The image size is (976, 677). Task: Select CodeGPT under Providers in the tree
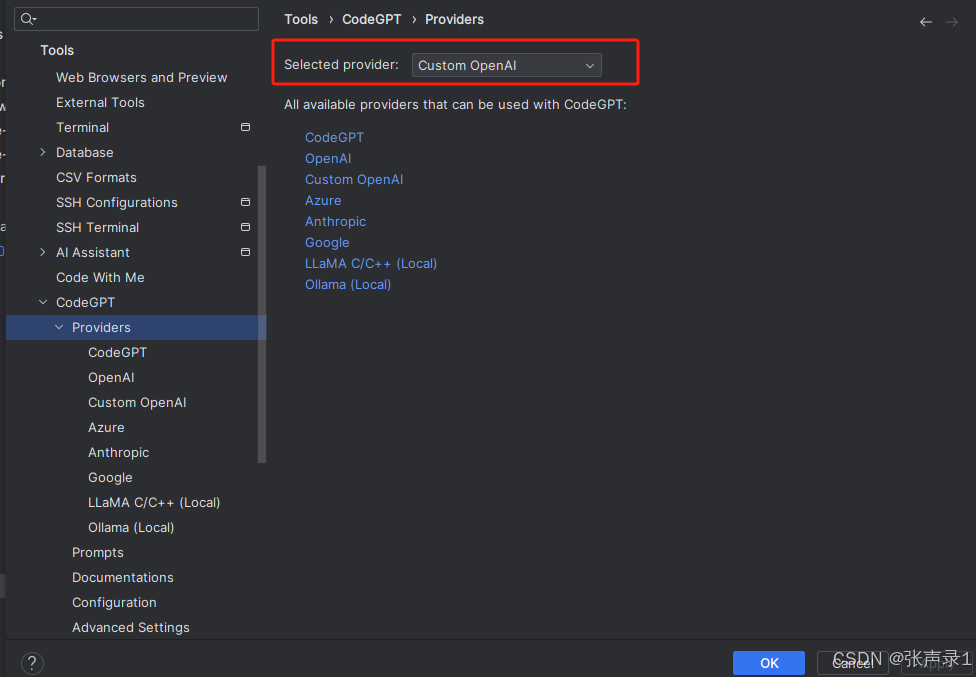pyautogui.click(x=118, y=352)
